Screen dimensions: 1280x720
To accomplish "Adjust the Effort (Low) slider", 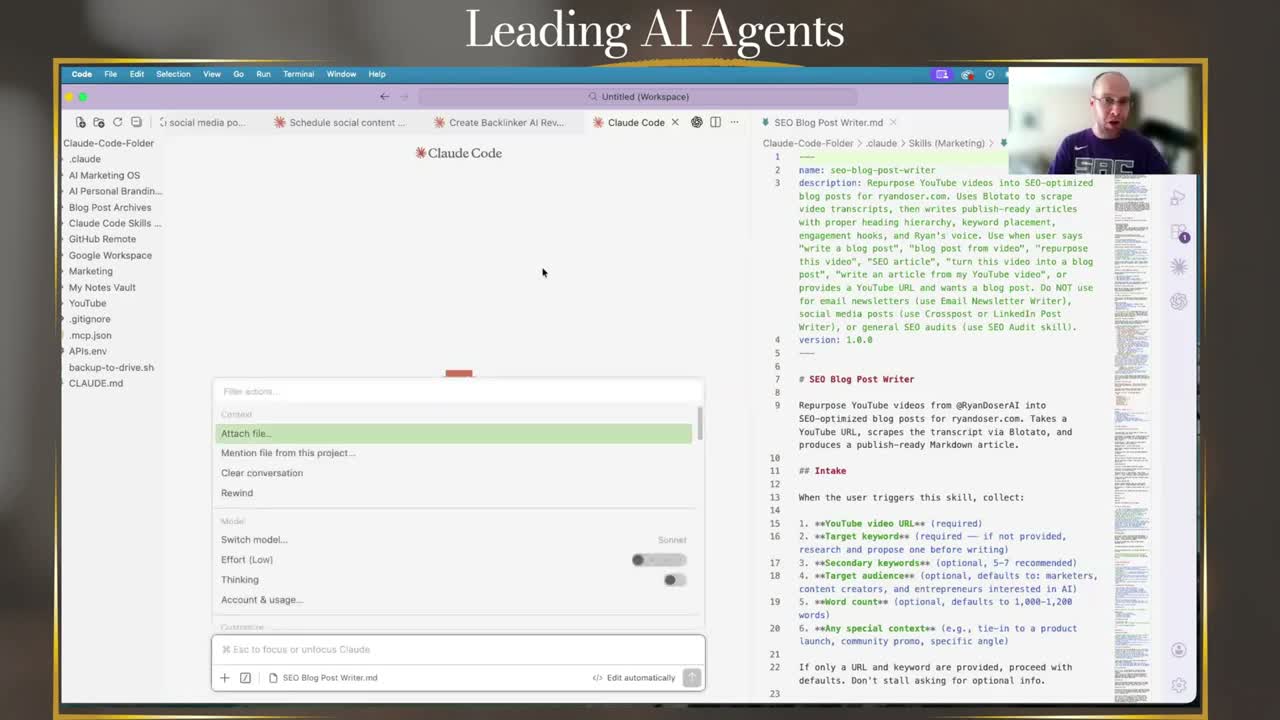I will 659,560.
